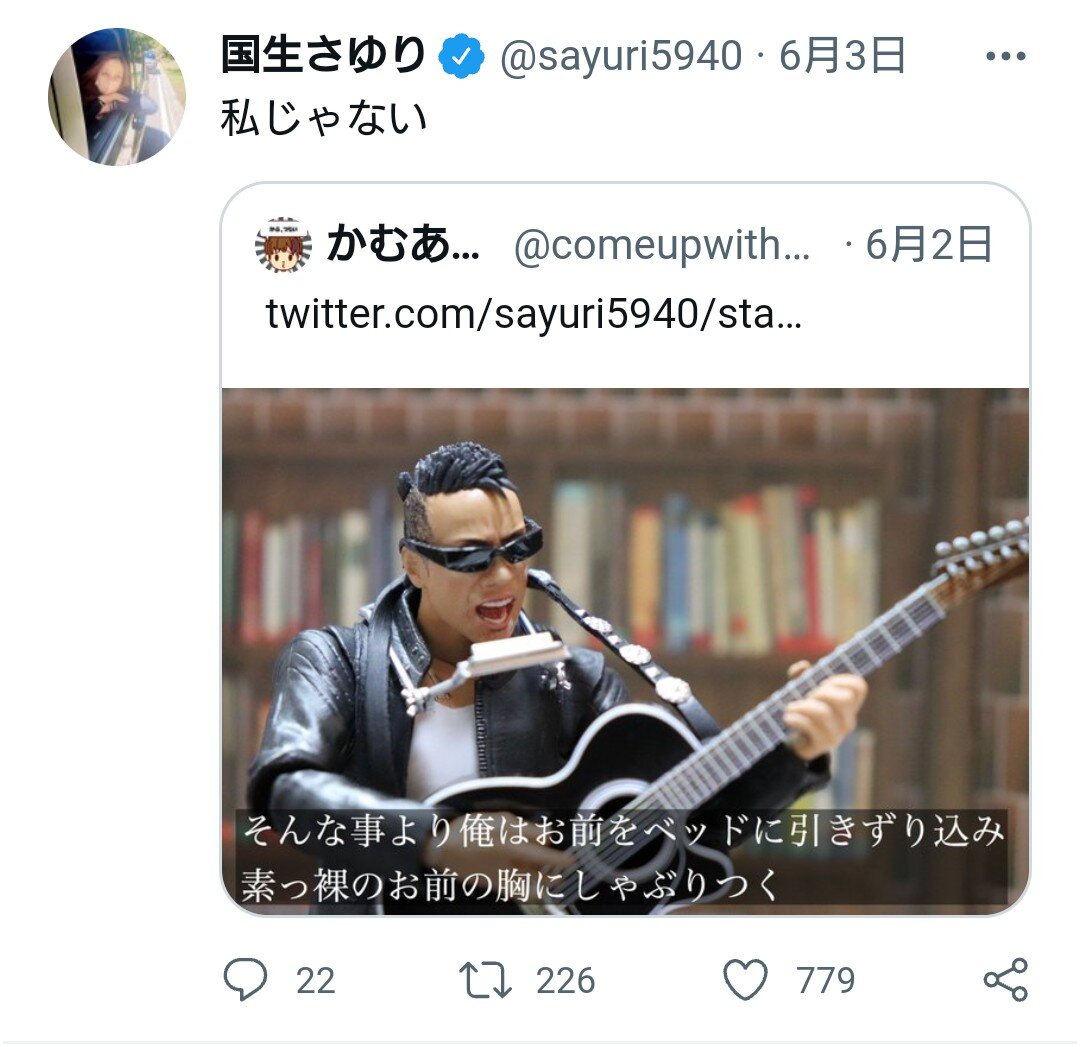Screen dimensions: 1080x1047
Task: Open 国生さゆり profile picture
Action: (x=117, y=96)
